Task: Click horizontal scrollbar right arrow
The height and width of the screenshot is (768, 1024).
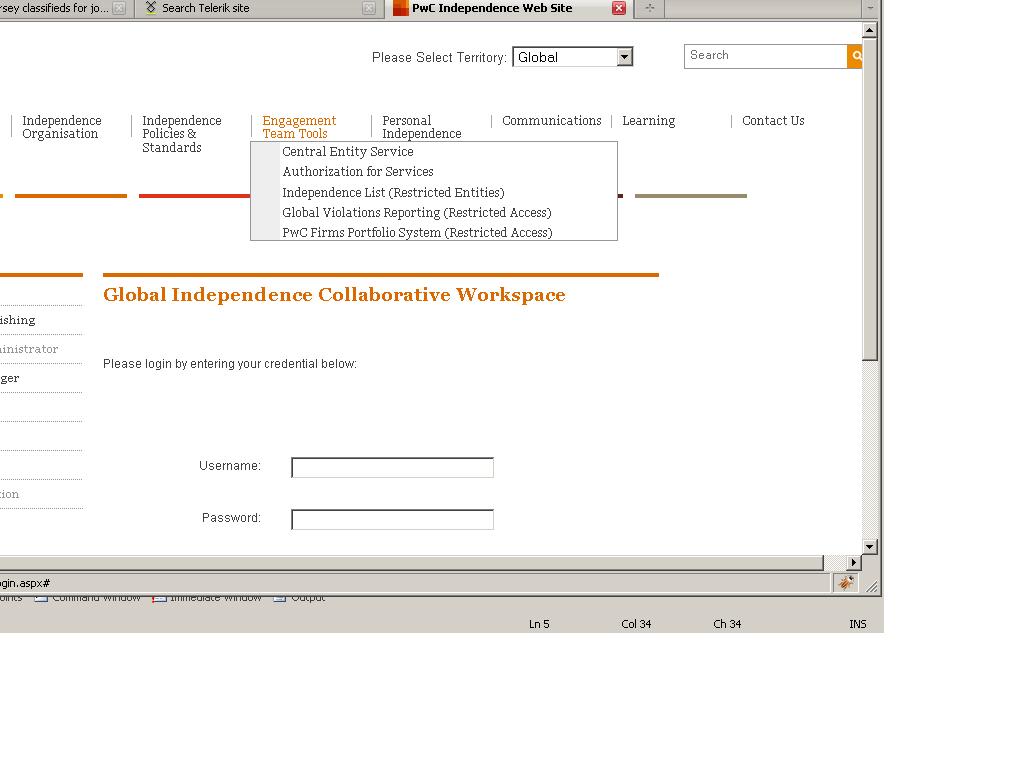Action: [854, 562]
